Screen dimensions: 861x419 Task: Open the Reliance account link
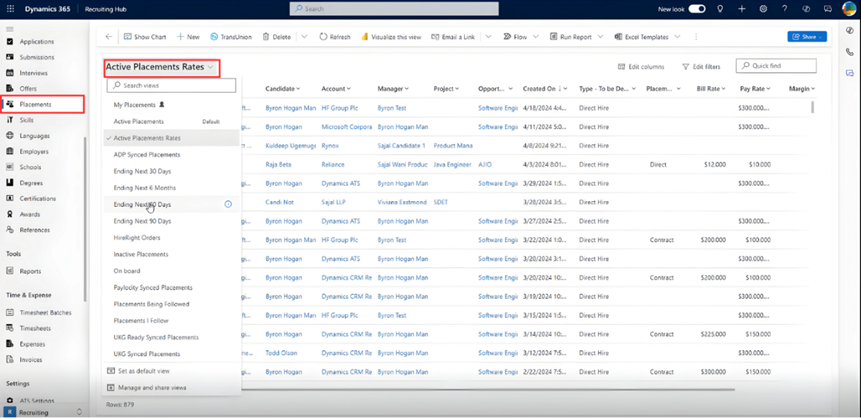click(x=333, y=164)
